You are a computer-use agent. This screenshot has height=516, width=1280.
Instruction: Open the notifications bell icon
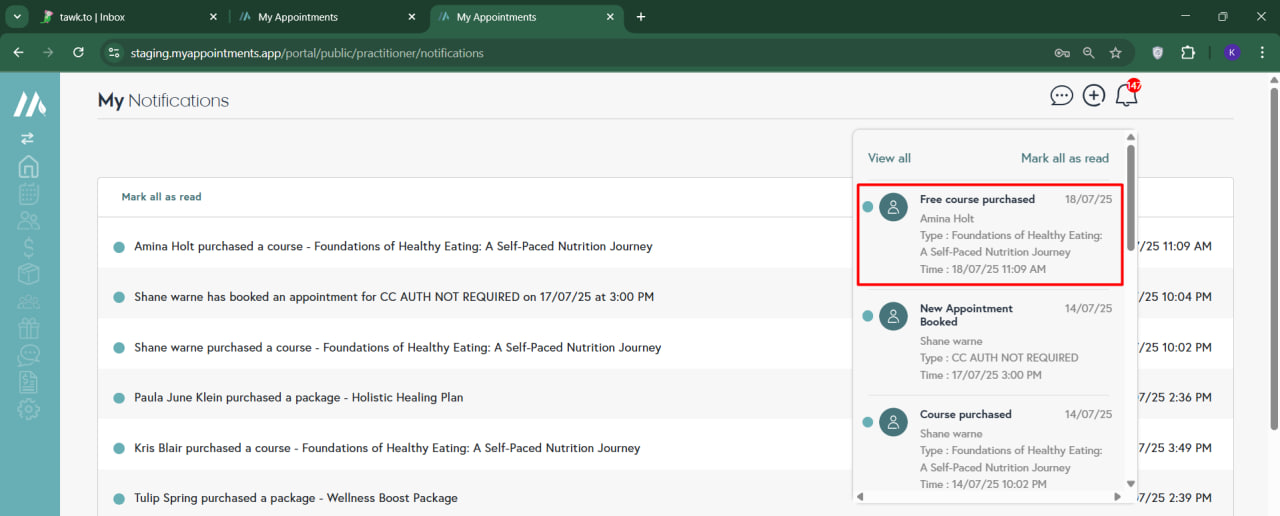point(1126,96)
